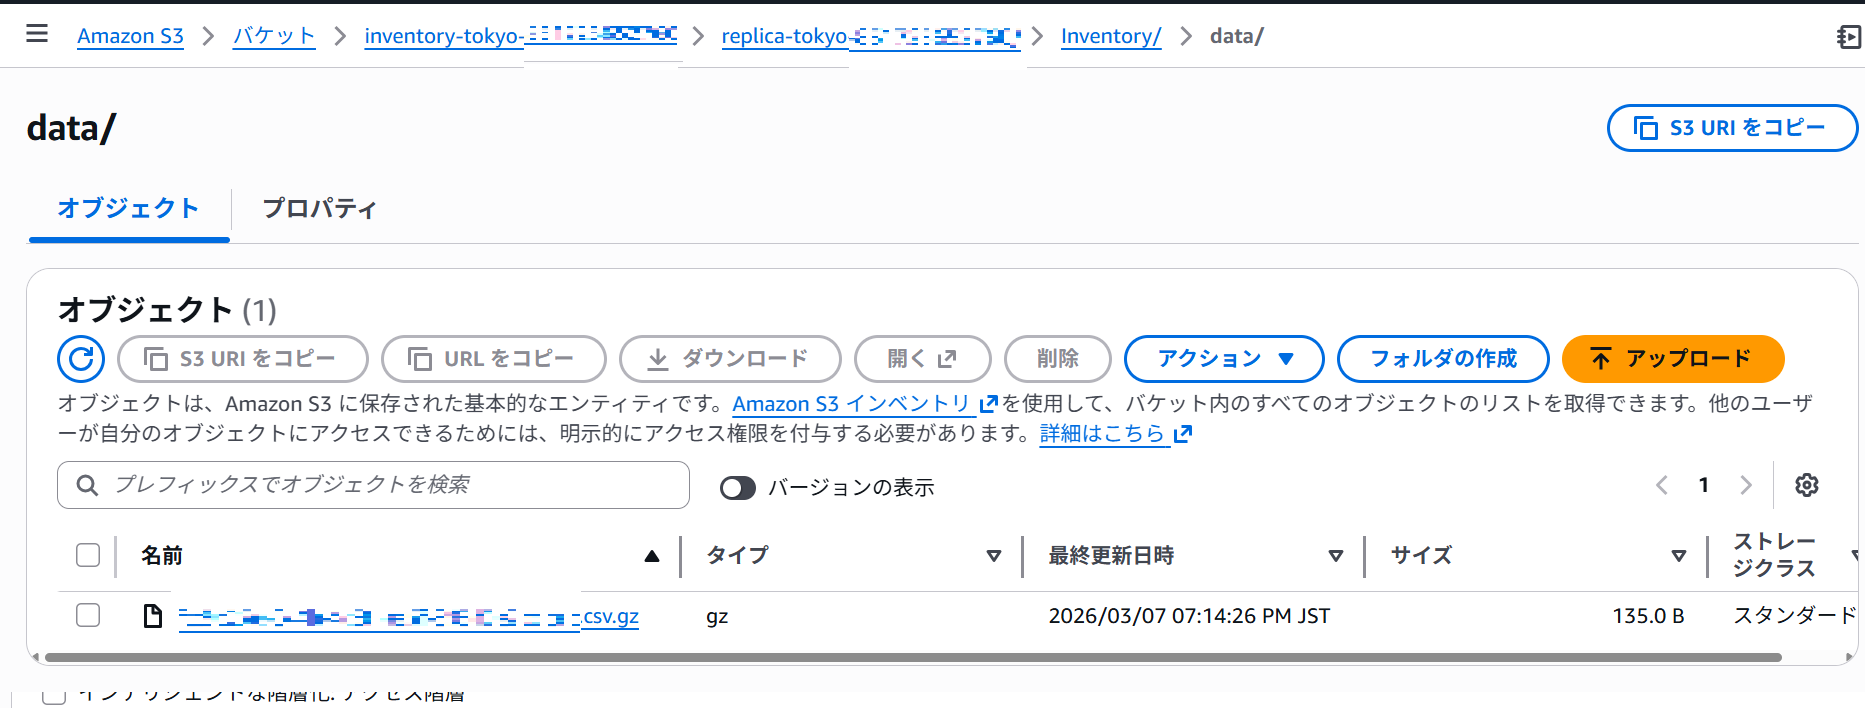Click the refresh objects icon button
This screenshot has height=708, width=1865.
(x=81, y=359)
